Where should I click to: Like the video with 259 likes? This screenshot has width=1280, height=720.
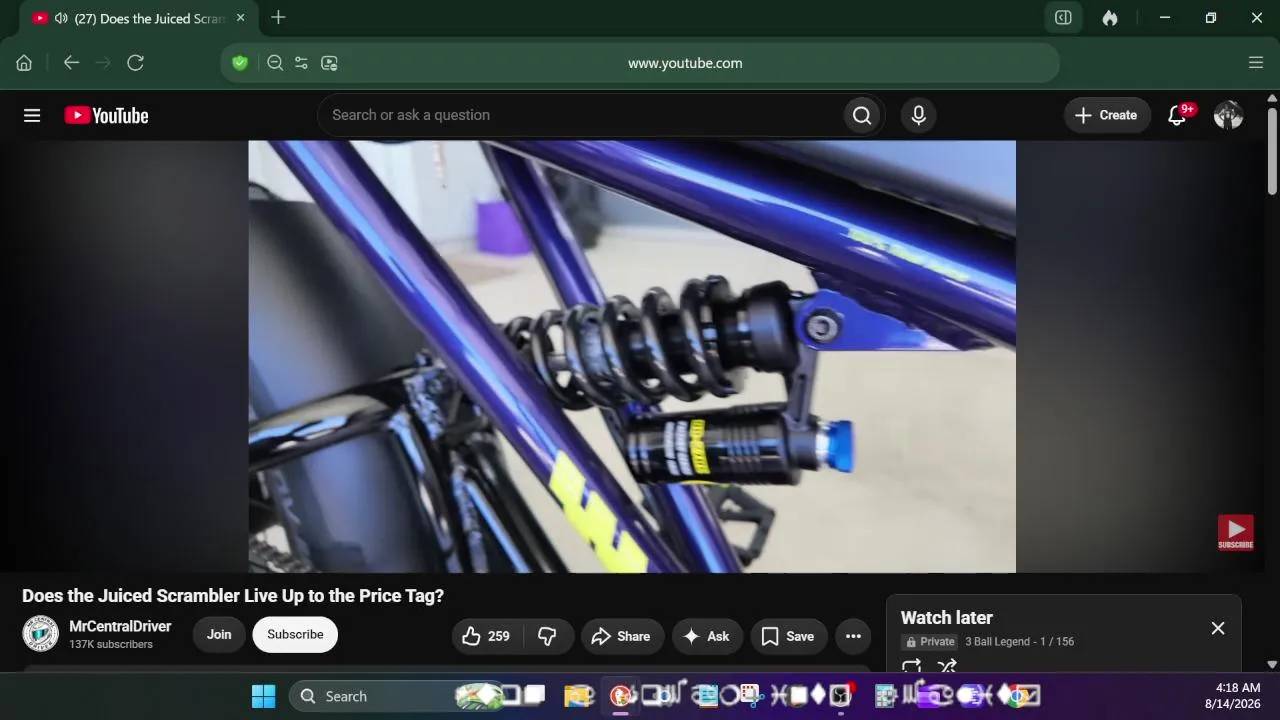[x=487, y=636]
